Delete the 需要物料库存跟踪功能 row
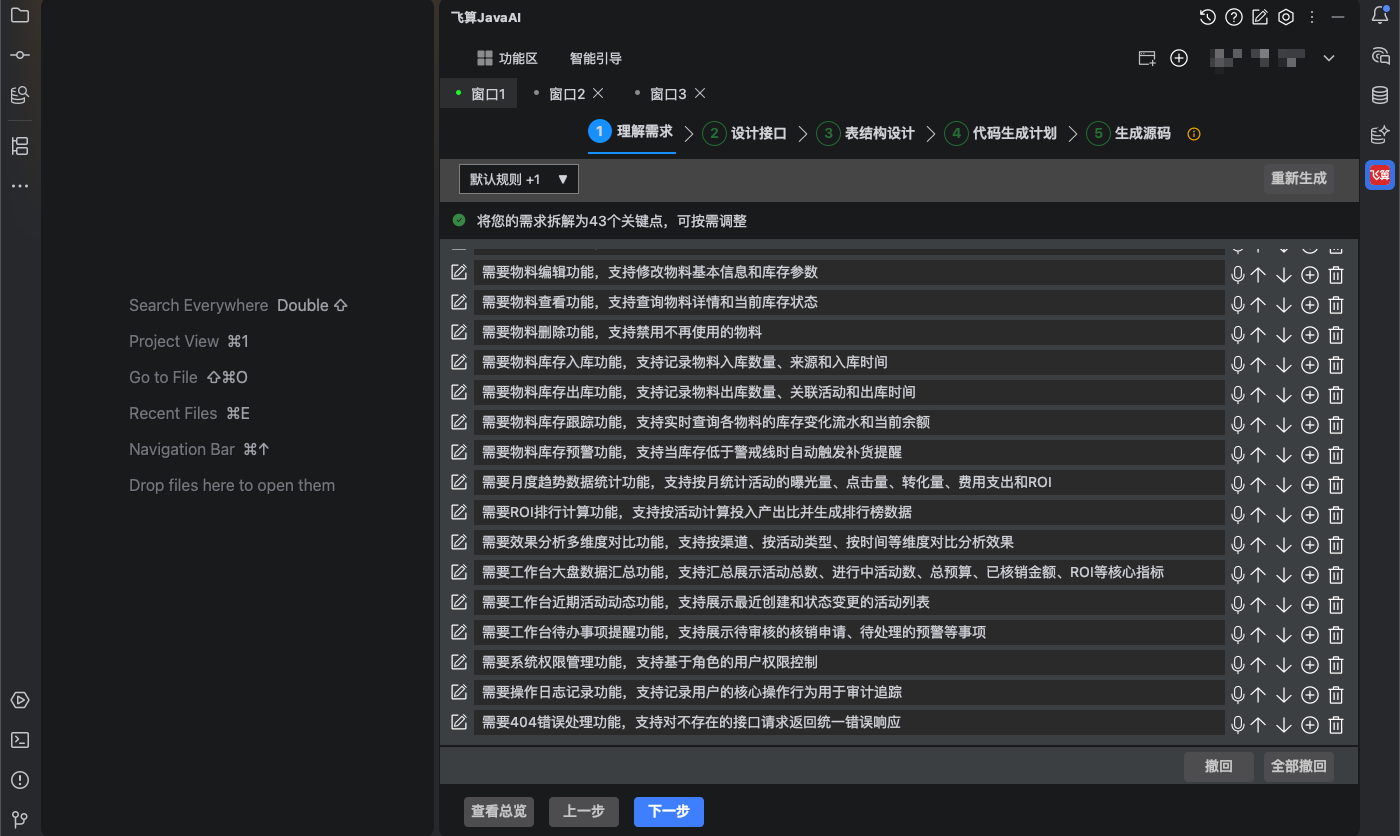 (1336, 425)
